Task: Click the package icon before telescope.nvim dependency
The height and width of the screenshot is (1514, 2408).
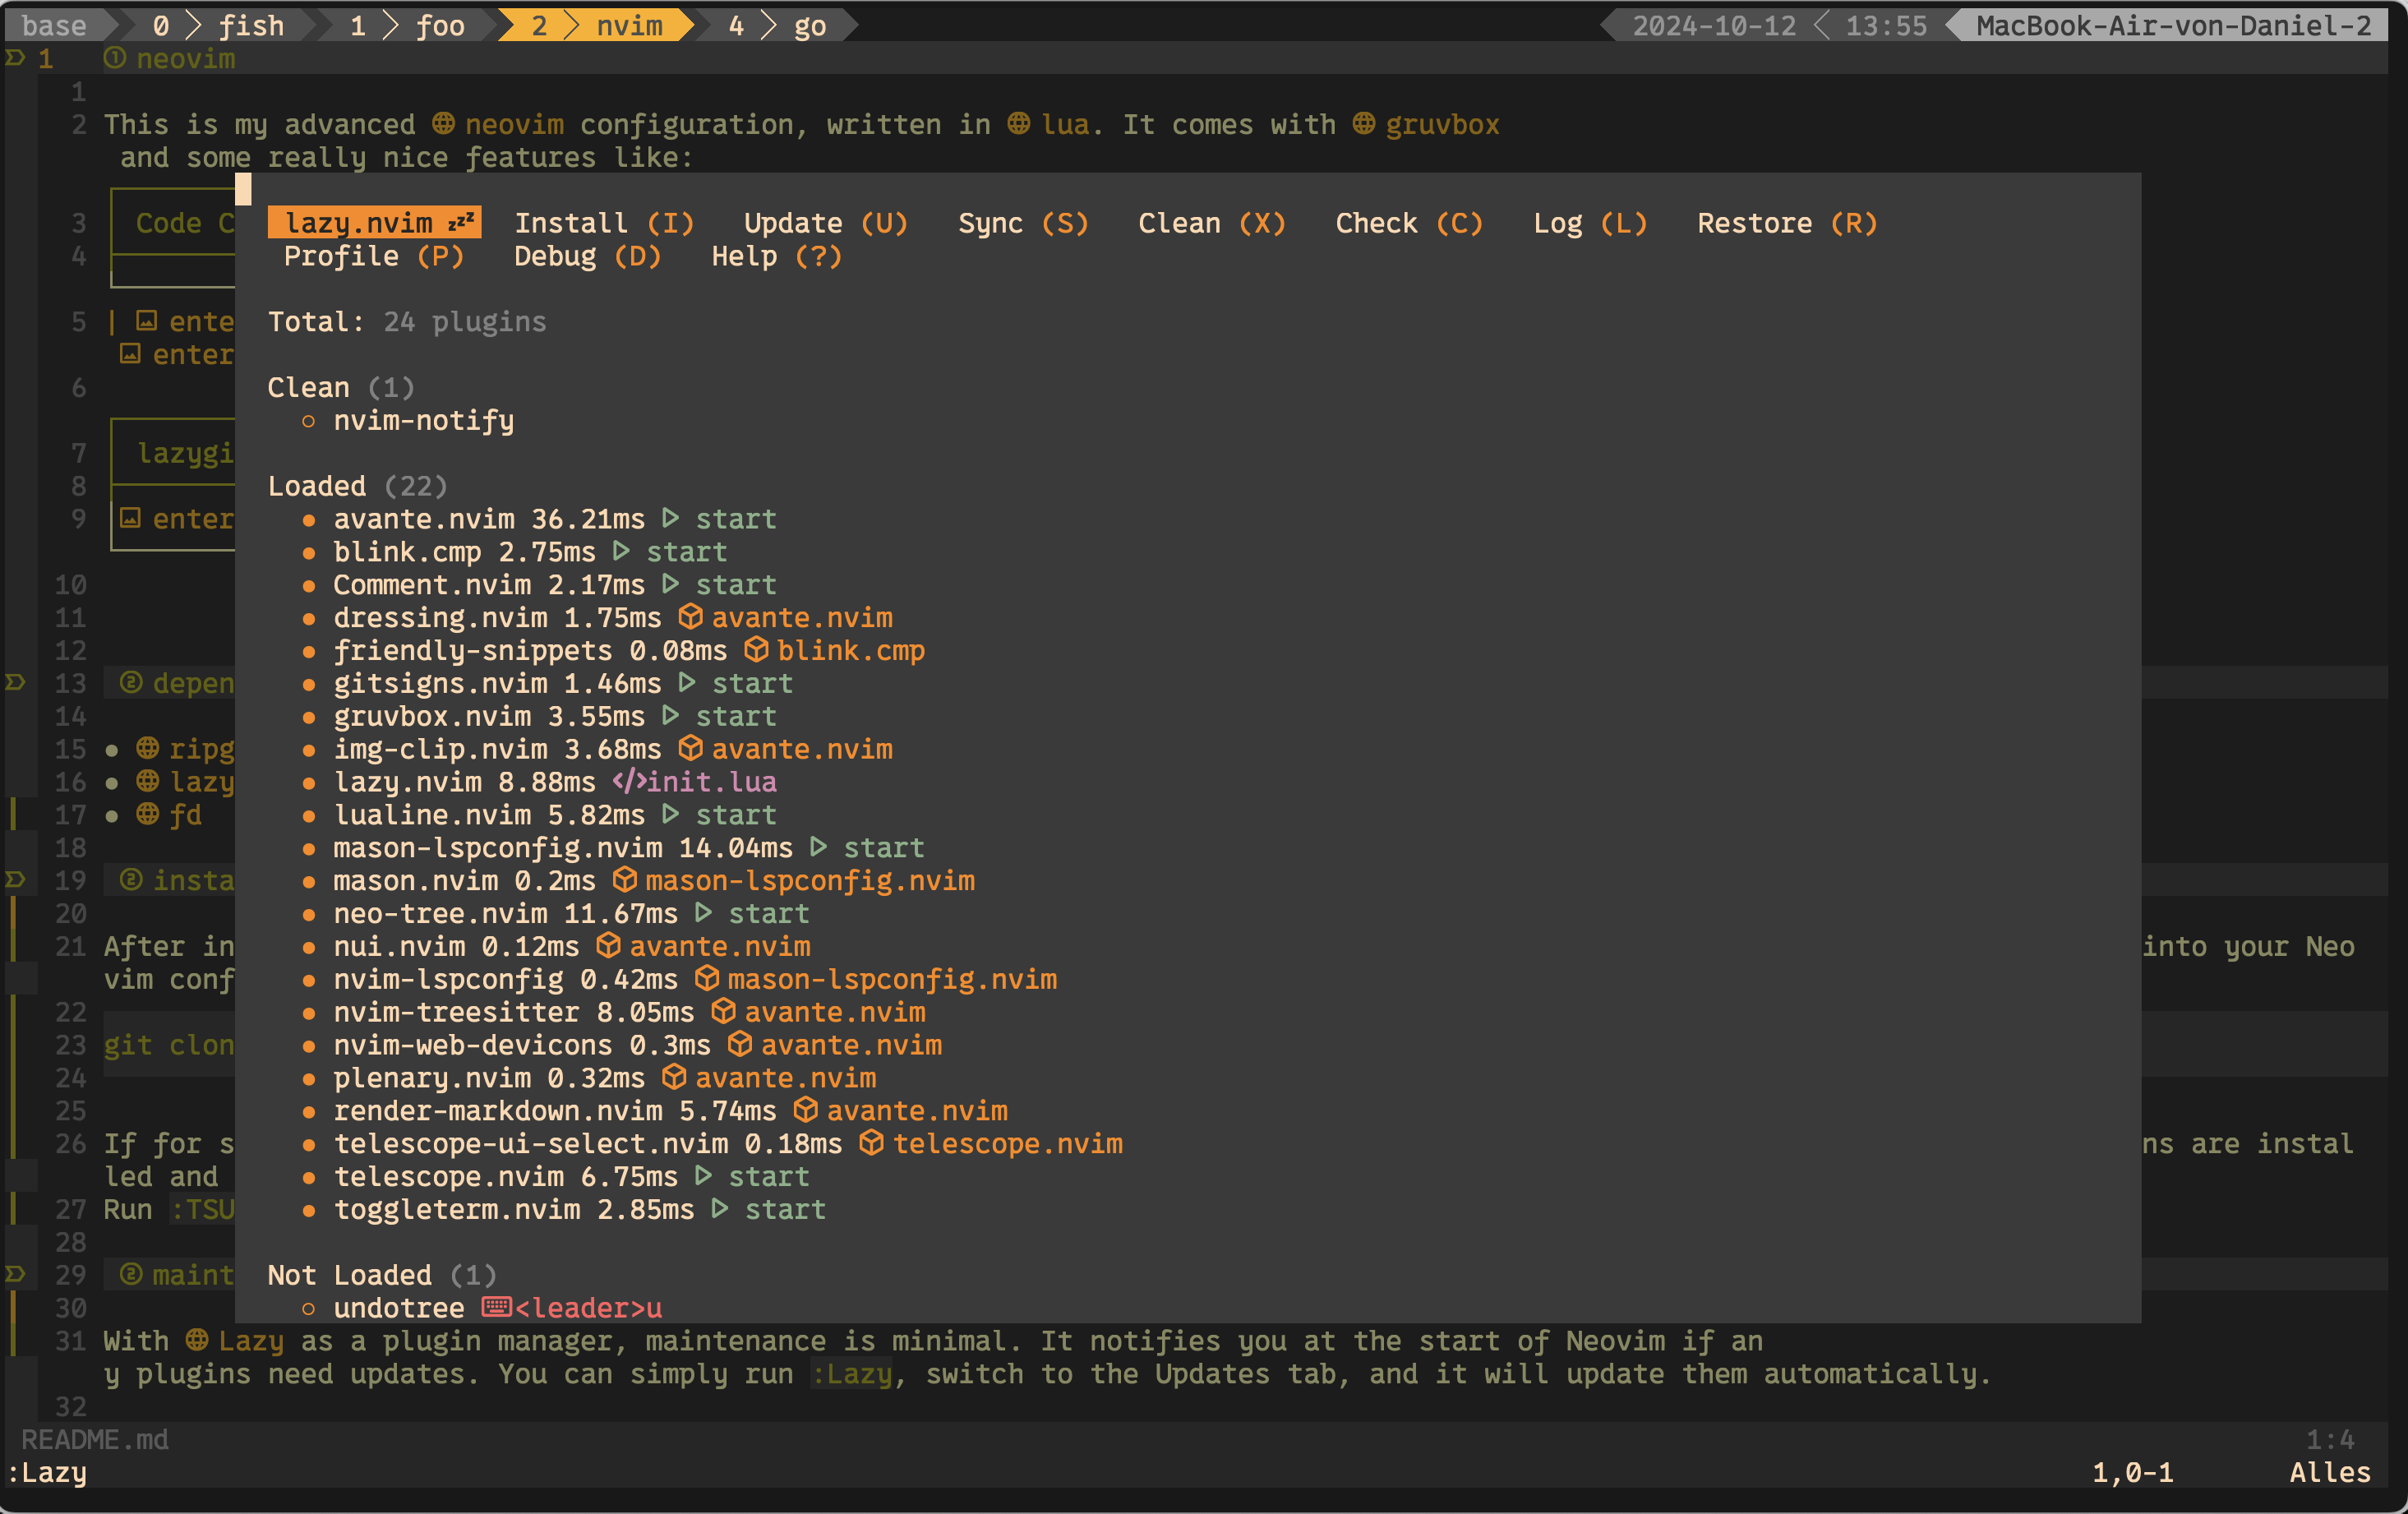Action: pos(871,1143)
